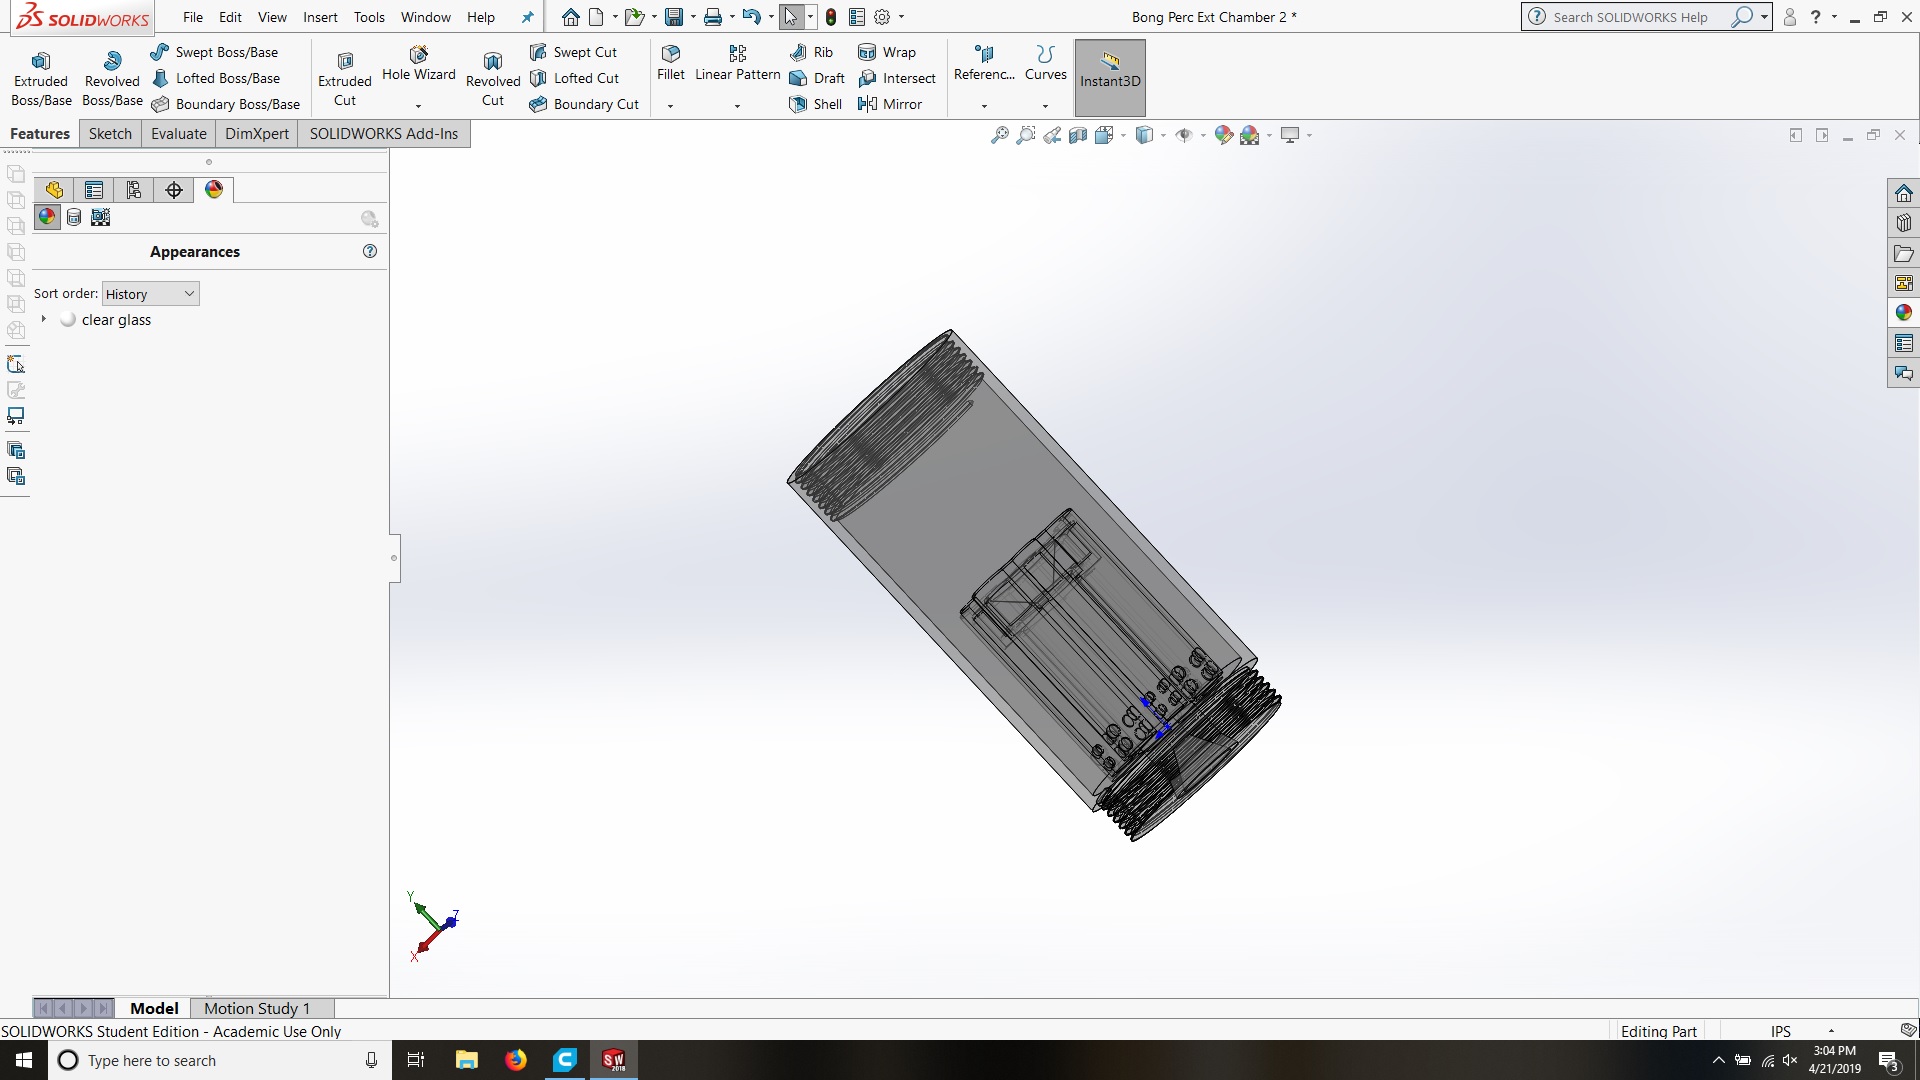Select the Shell tool
Image resolution: width=1920 pixels, height=1080 pixels.
click(816, 104)
